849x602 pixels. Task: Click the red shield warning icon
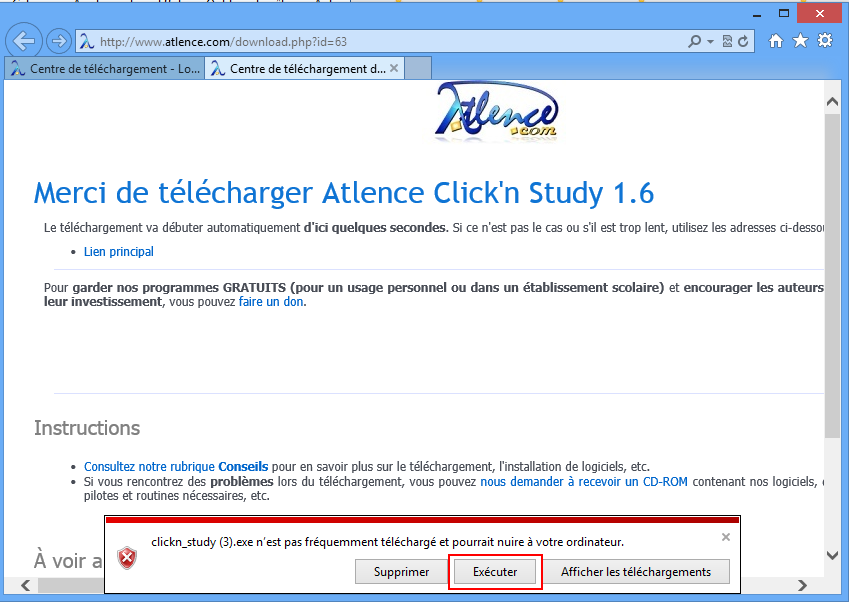tap(127, 558)
